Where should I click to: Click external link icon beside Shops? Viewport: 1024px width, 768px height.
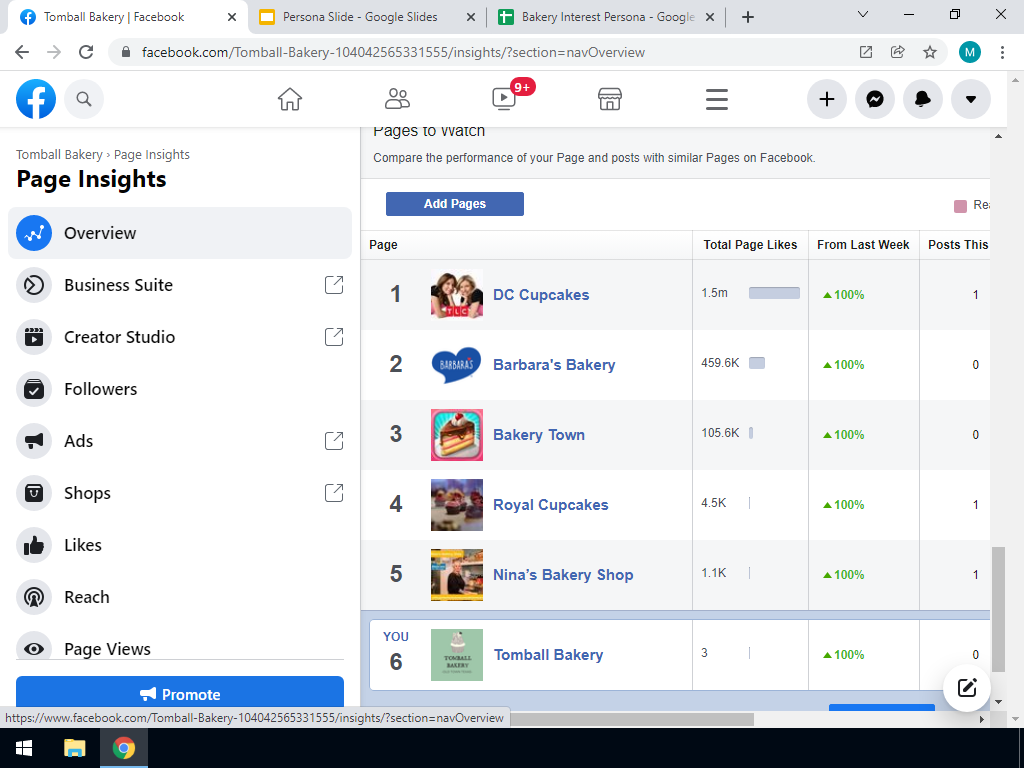[334, 493]
